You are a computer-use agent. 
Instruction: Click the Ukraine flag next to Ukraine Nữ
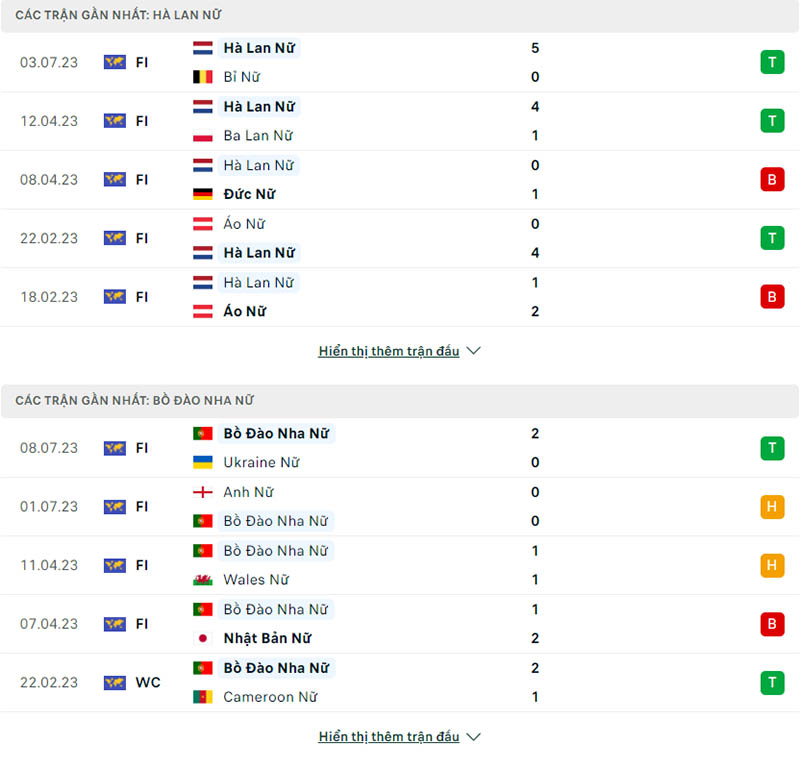point(202,463)
